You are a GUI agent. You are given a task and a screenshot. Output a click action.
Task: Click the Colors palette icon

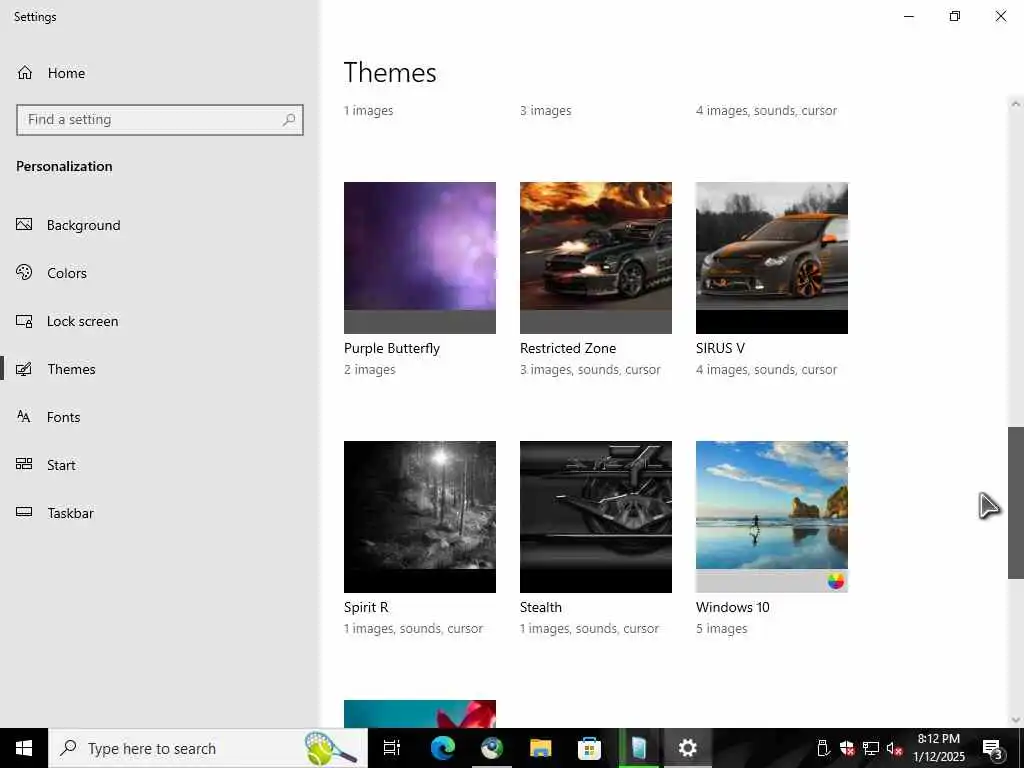coord(24,272)
